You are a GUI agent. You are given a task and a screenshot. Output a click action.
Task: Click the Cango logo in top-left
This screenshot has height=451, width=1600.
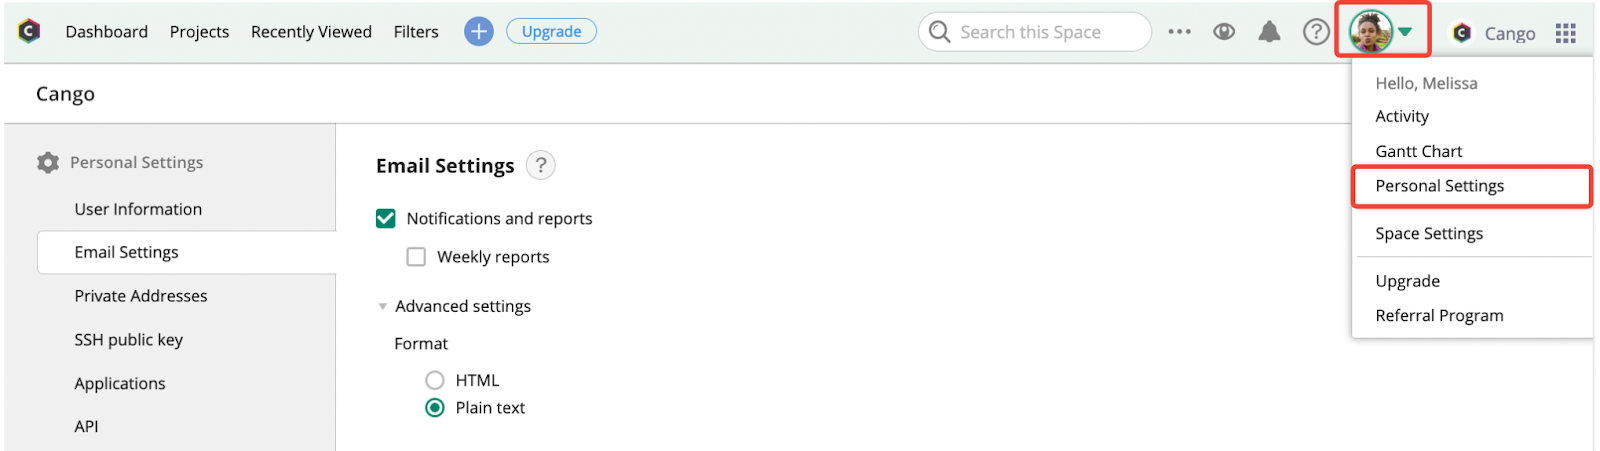(x=29, y=32)
